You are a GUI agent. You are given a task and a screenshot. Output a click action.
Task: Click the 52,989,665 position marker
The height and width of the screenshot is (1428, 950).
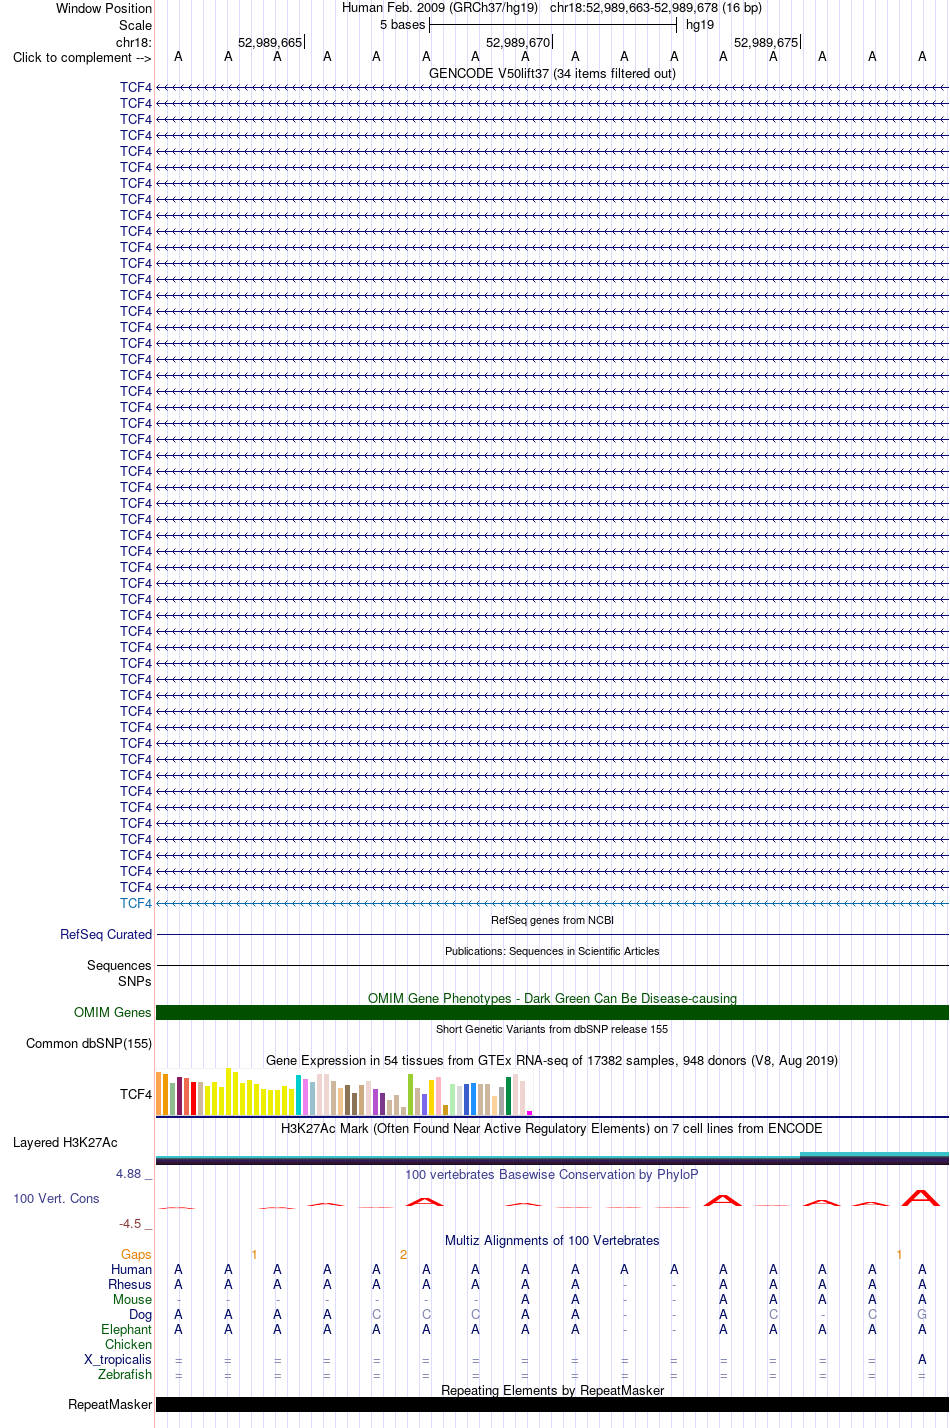pos(270,42)
